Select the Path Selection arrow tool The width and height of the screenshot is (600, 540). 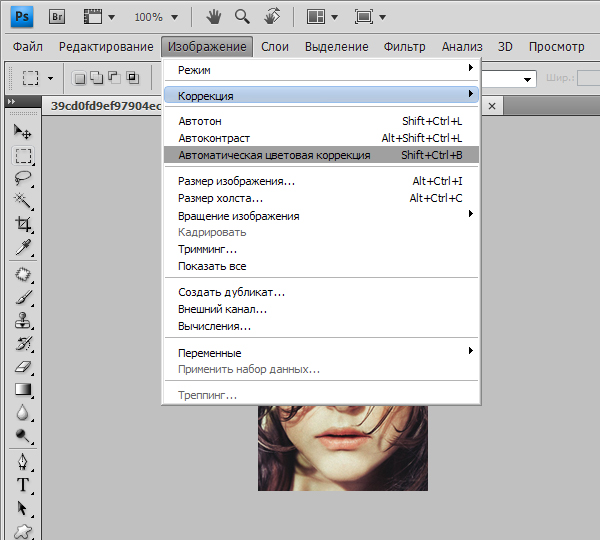coord(23,508)
